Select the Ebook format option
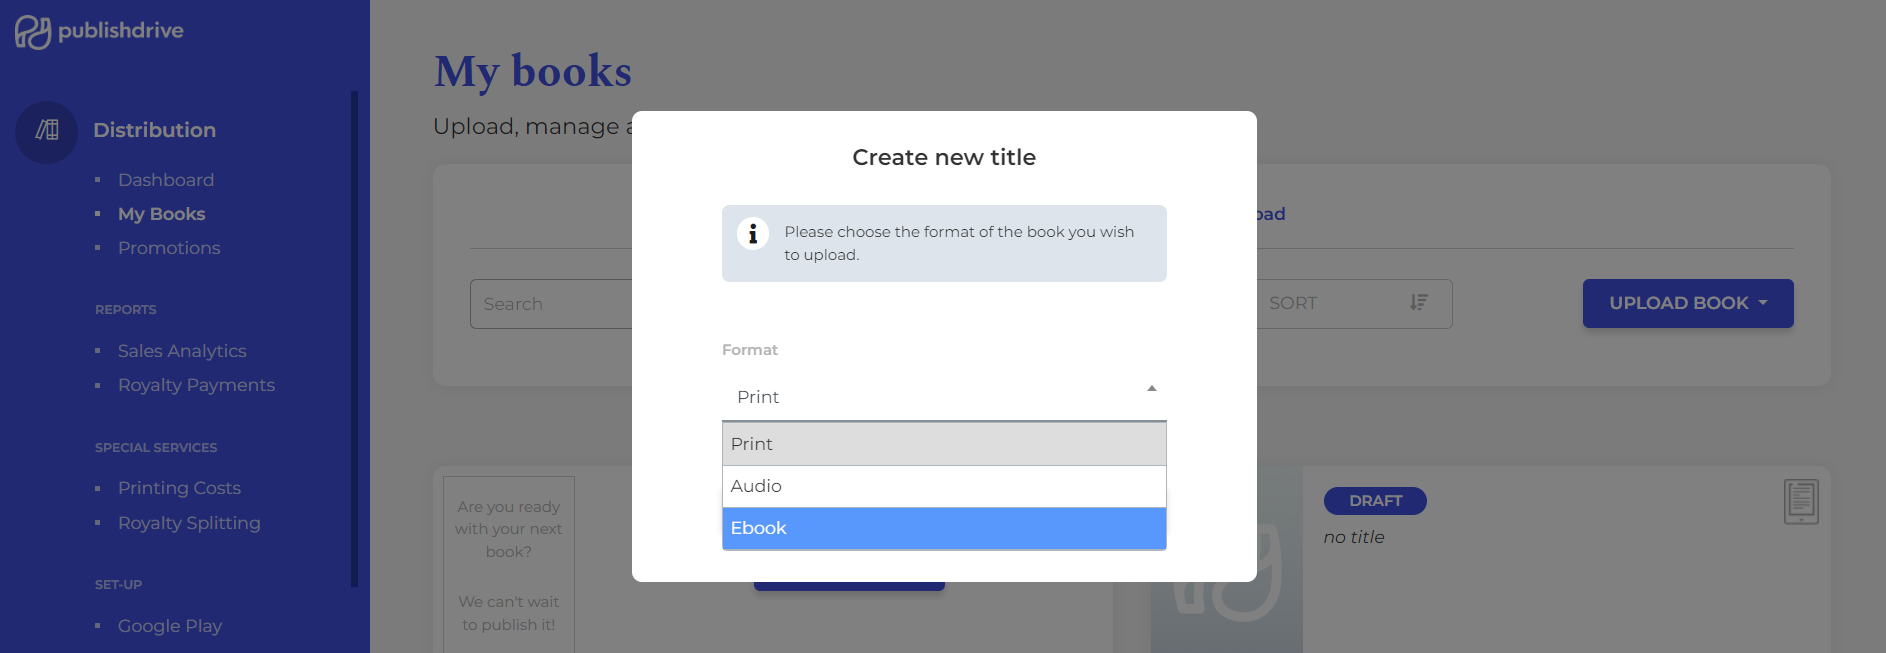Viewport: 1886px width, 653px height. pyautogui.click(x=943, y=528)
